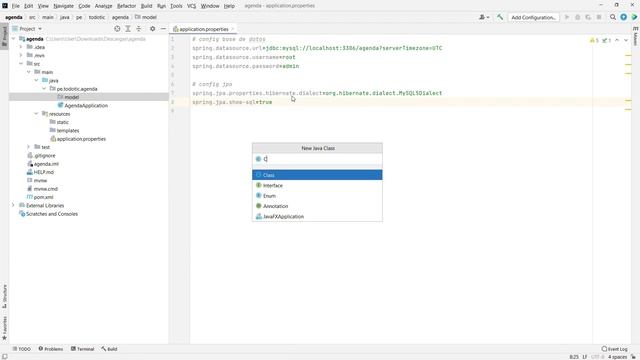Open the Navigate menu
This screenshot has width=640, height=360.
[63, 6]
